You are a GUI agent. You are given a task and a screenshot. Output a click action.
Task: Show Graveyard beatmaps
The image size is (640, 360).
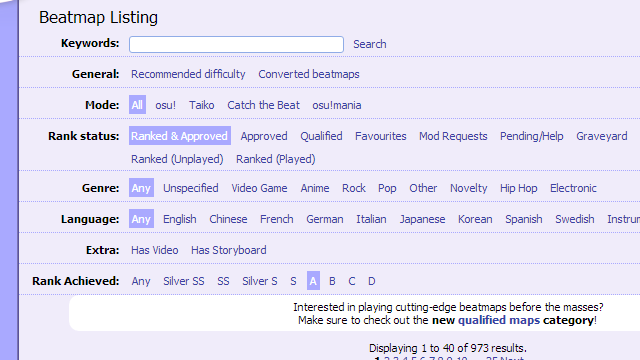pos(602,136)
